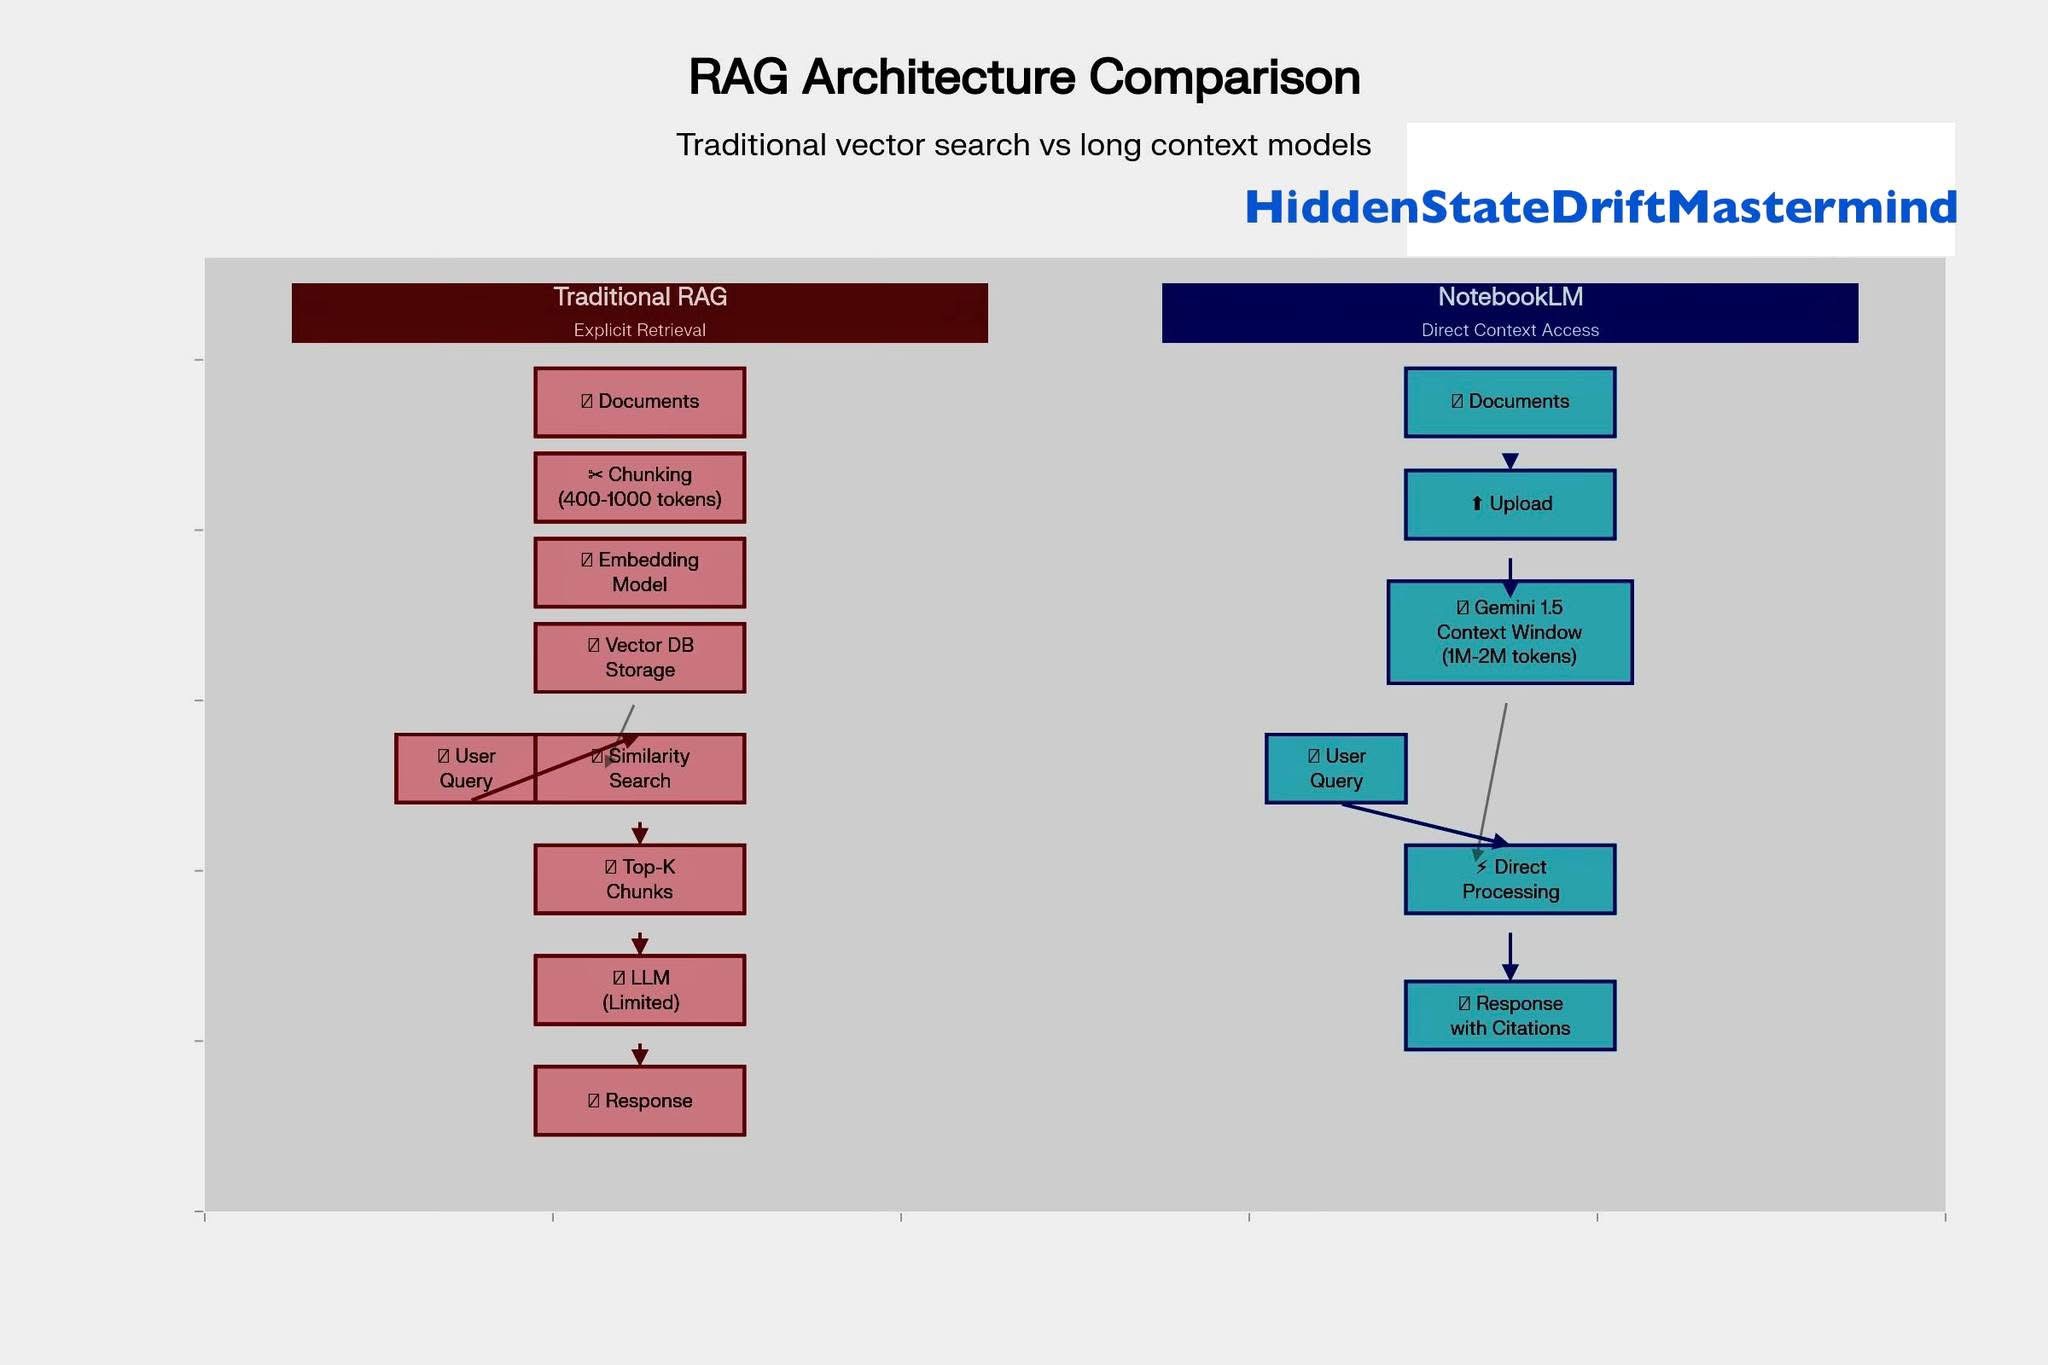Click the Upload box
This screenshot has height=1365, width=2048.
[x=1509, y=504]
